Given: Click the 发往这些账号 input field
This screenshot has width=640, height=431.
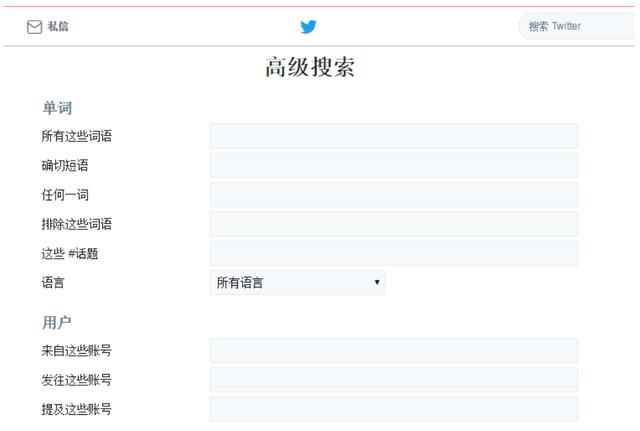Looking at the screenshot, I should point(394,380).
